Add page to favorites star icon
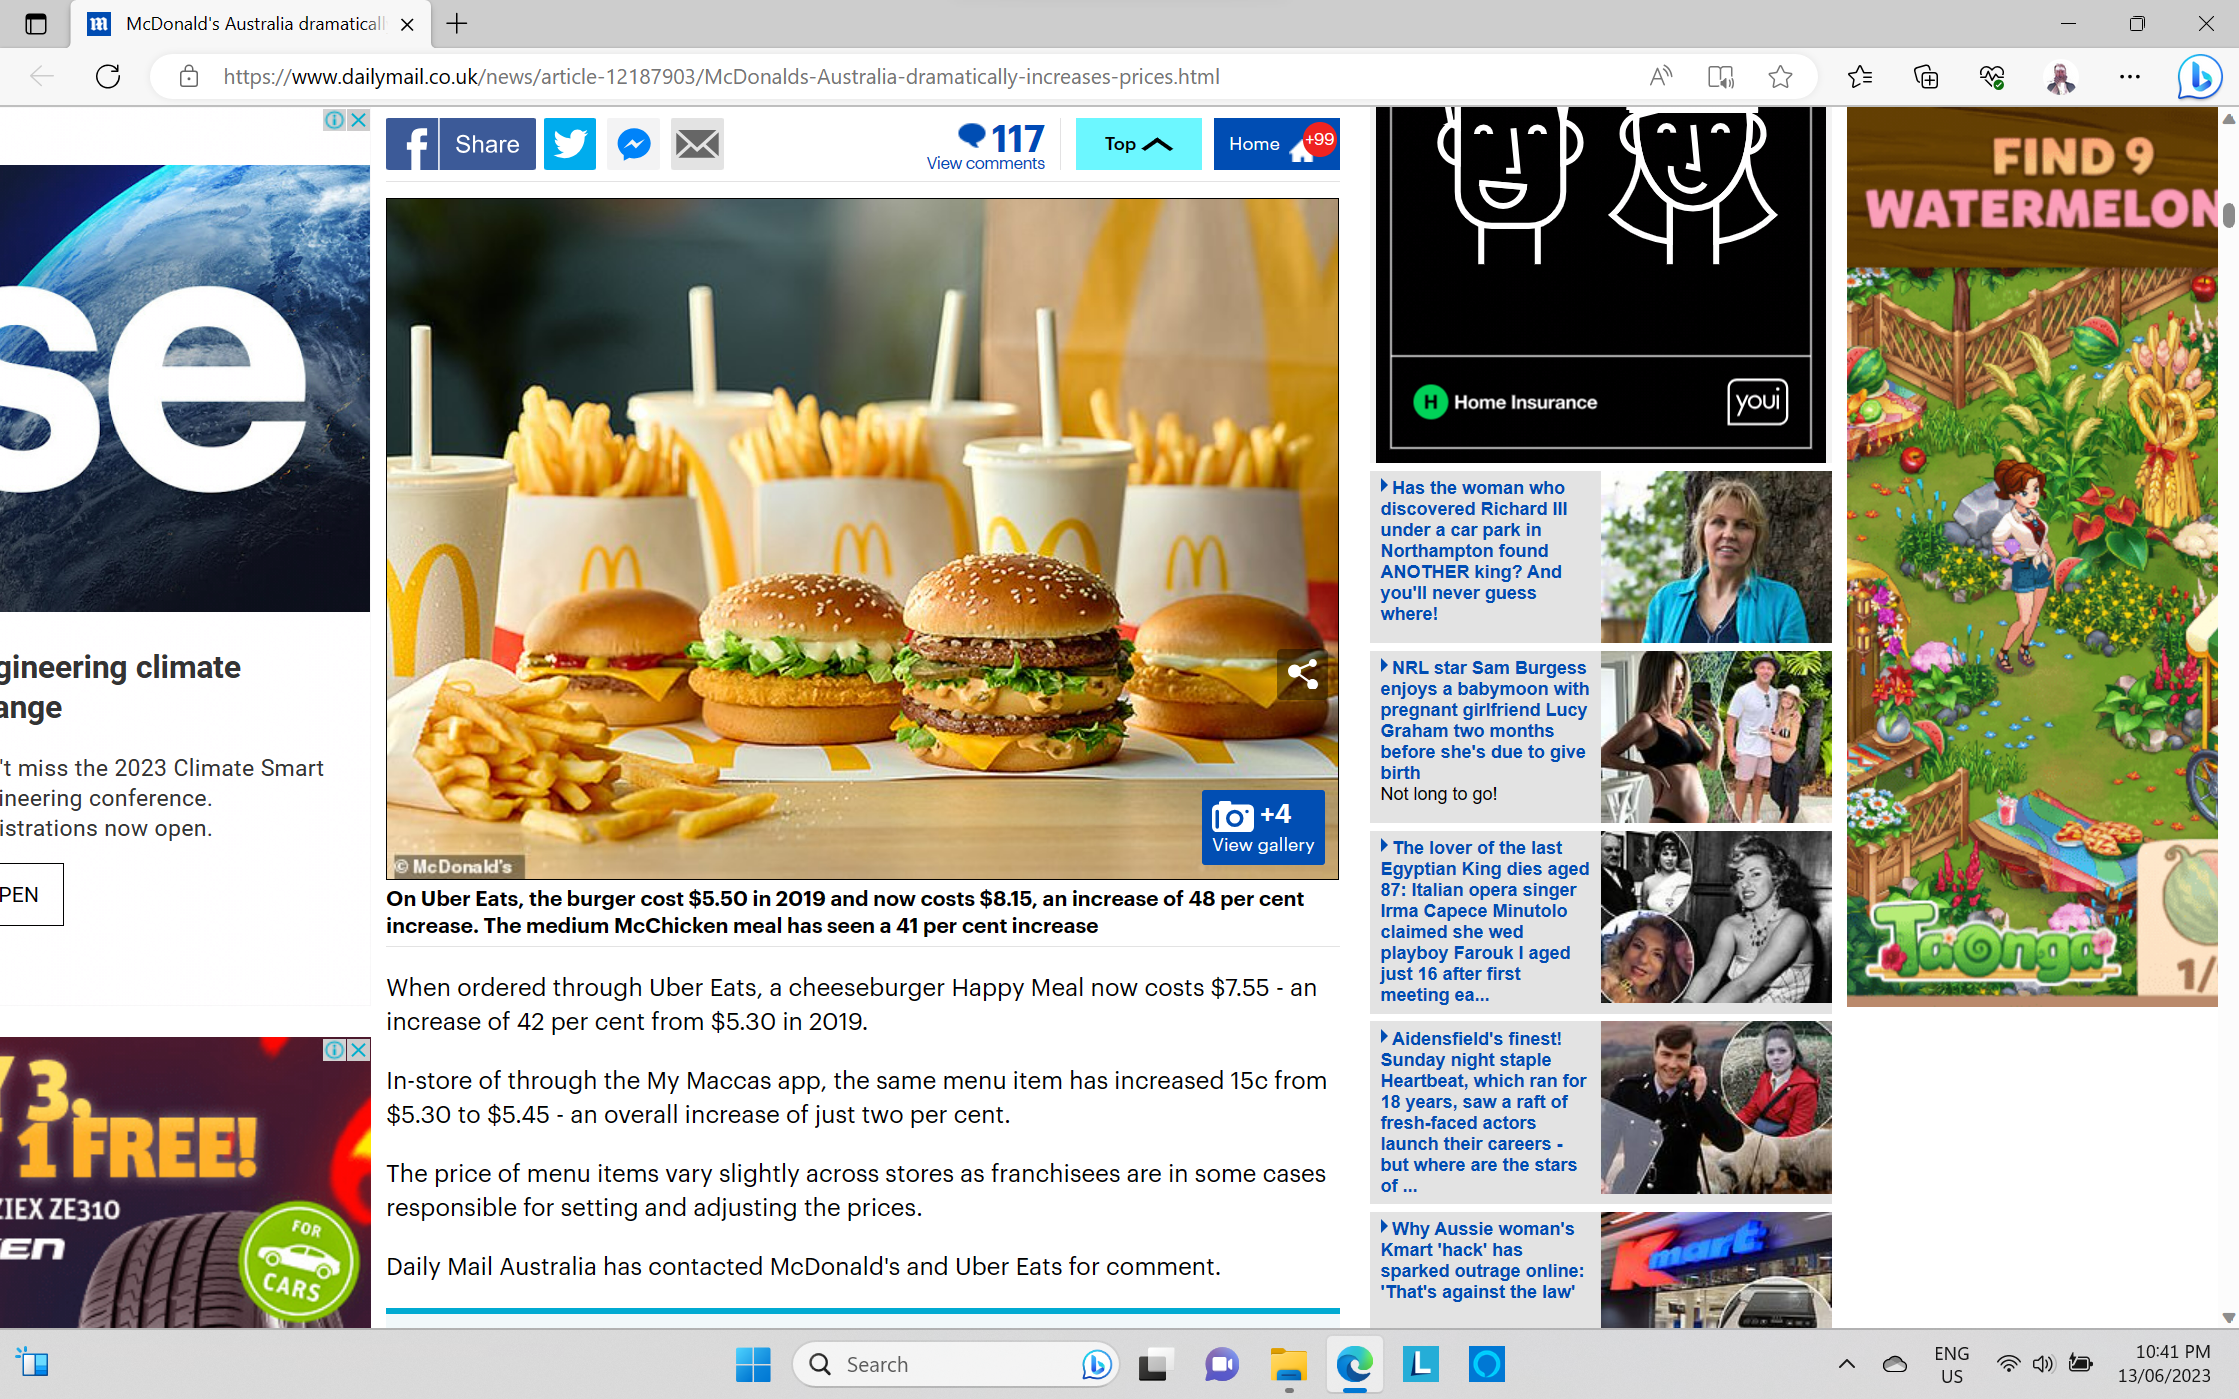 click(x=1780, y=77)
